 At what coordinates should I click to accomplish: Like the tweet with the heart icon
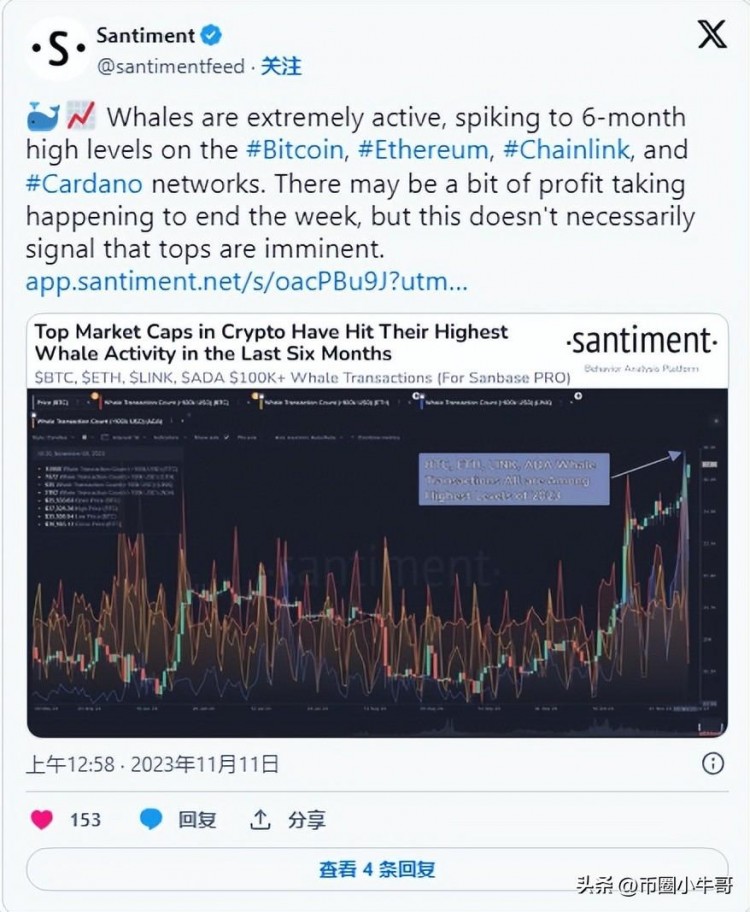coord(41,820)
